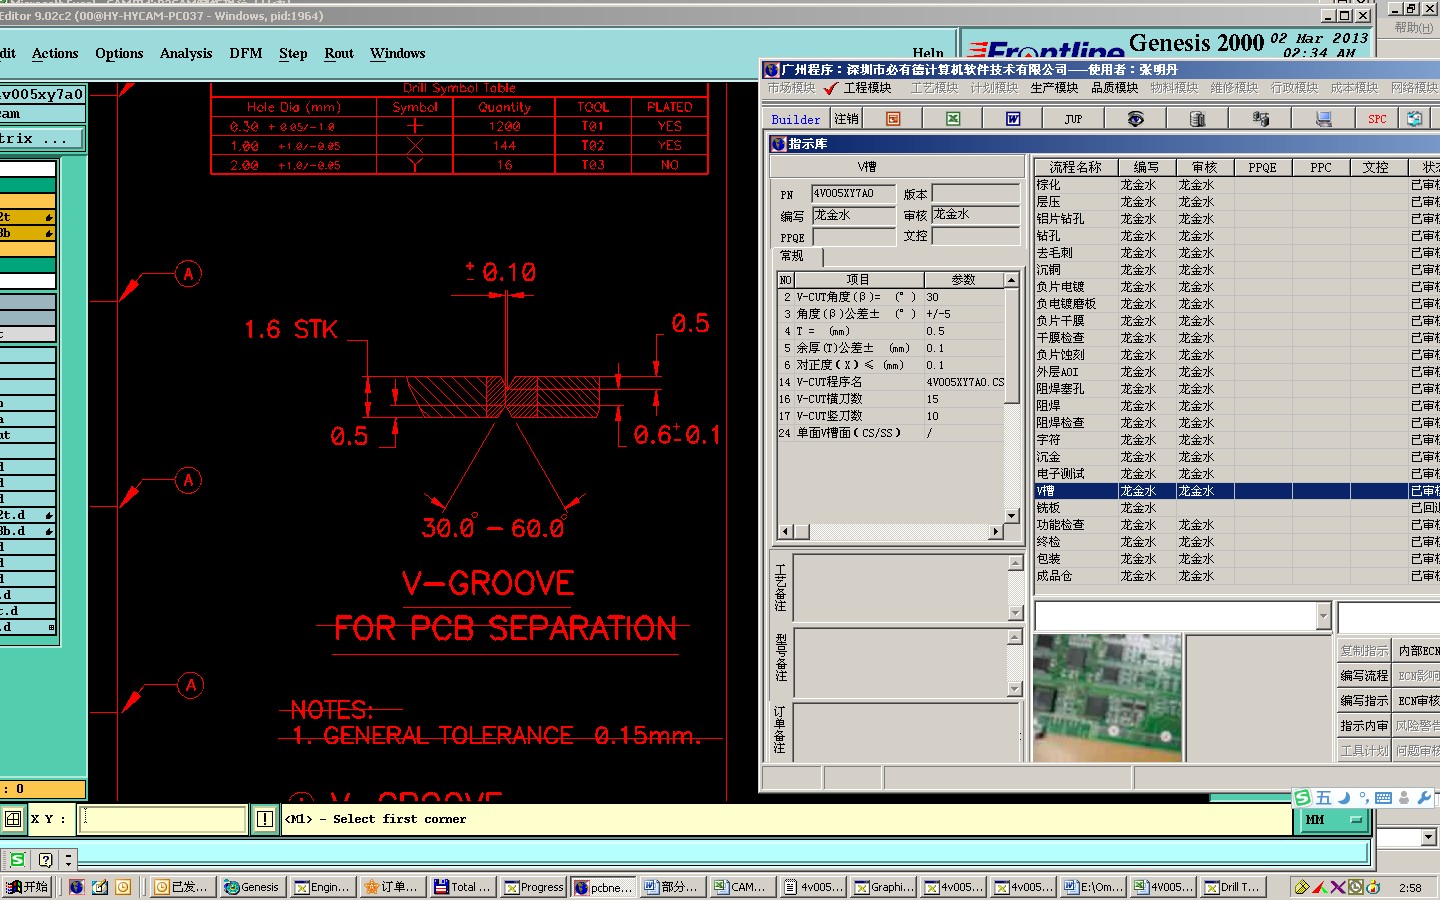Click the 五 input mode indicator in the IME bar
The image size is (1440, 900).
pyautogui.click(x=1324, y=797)
